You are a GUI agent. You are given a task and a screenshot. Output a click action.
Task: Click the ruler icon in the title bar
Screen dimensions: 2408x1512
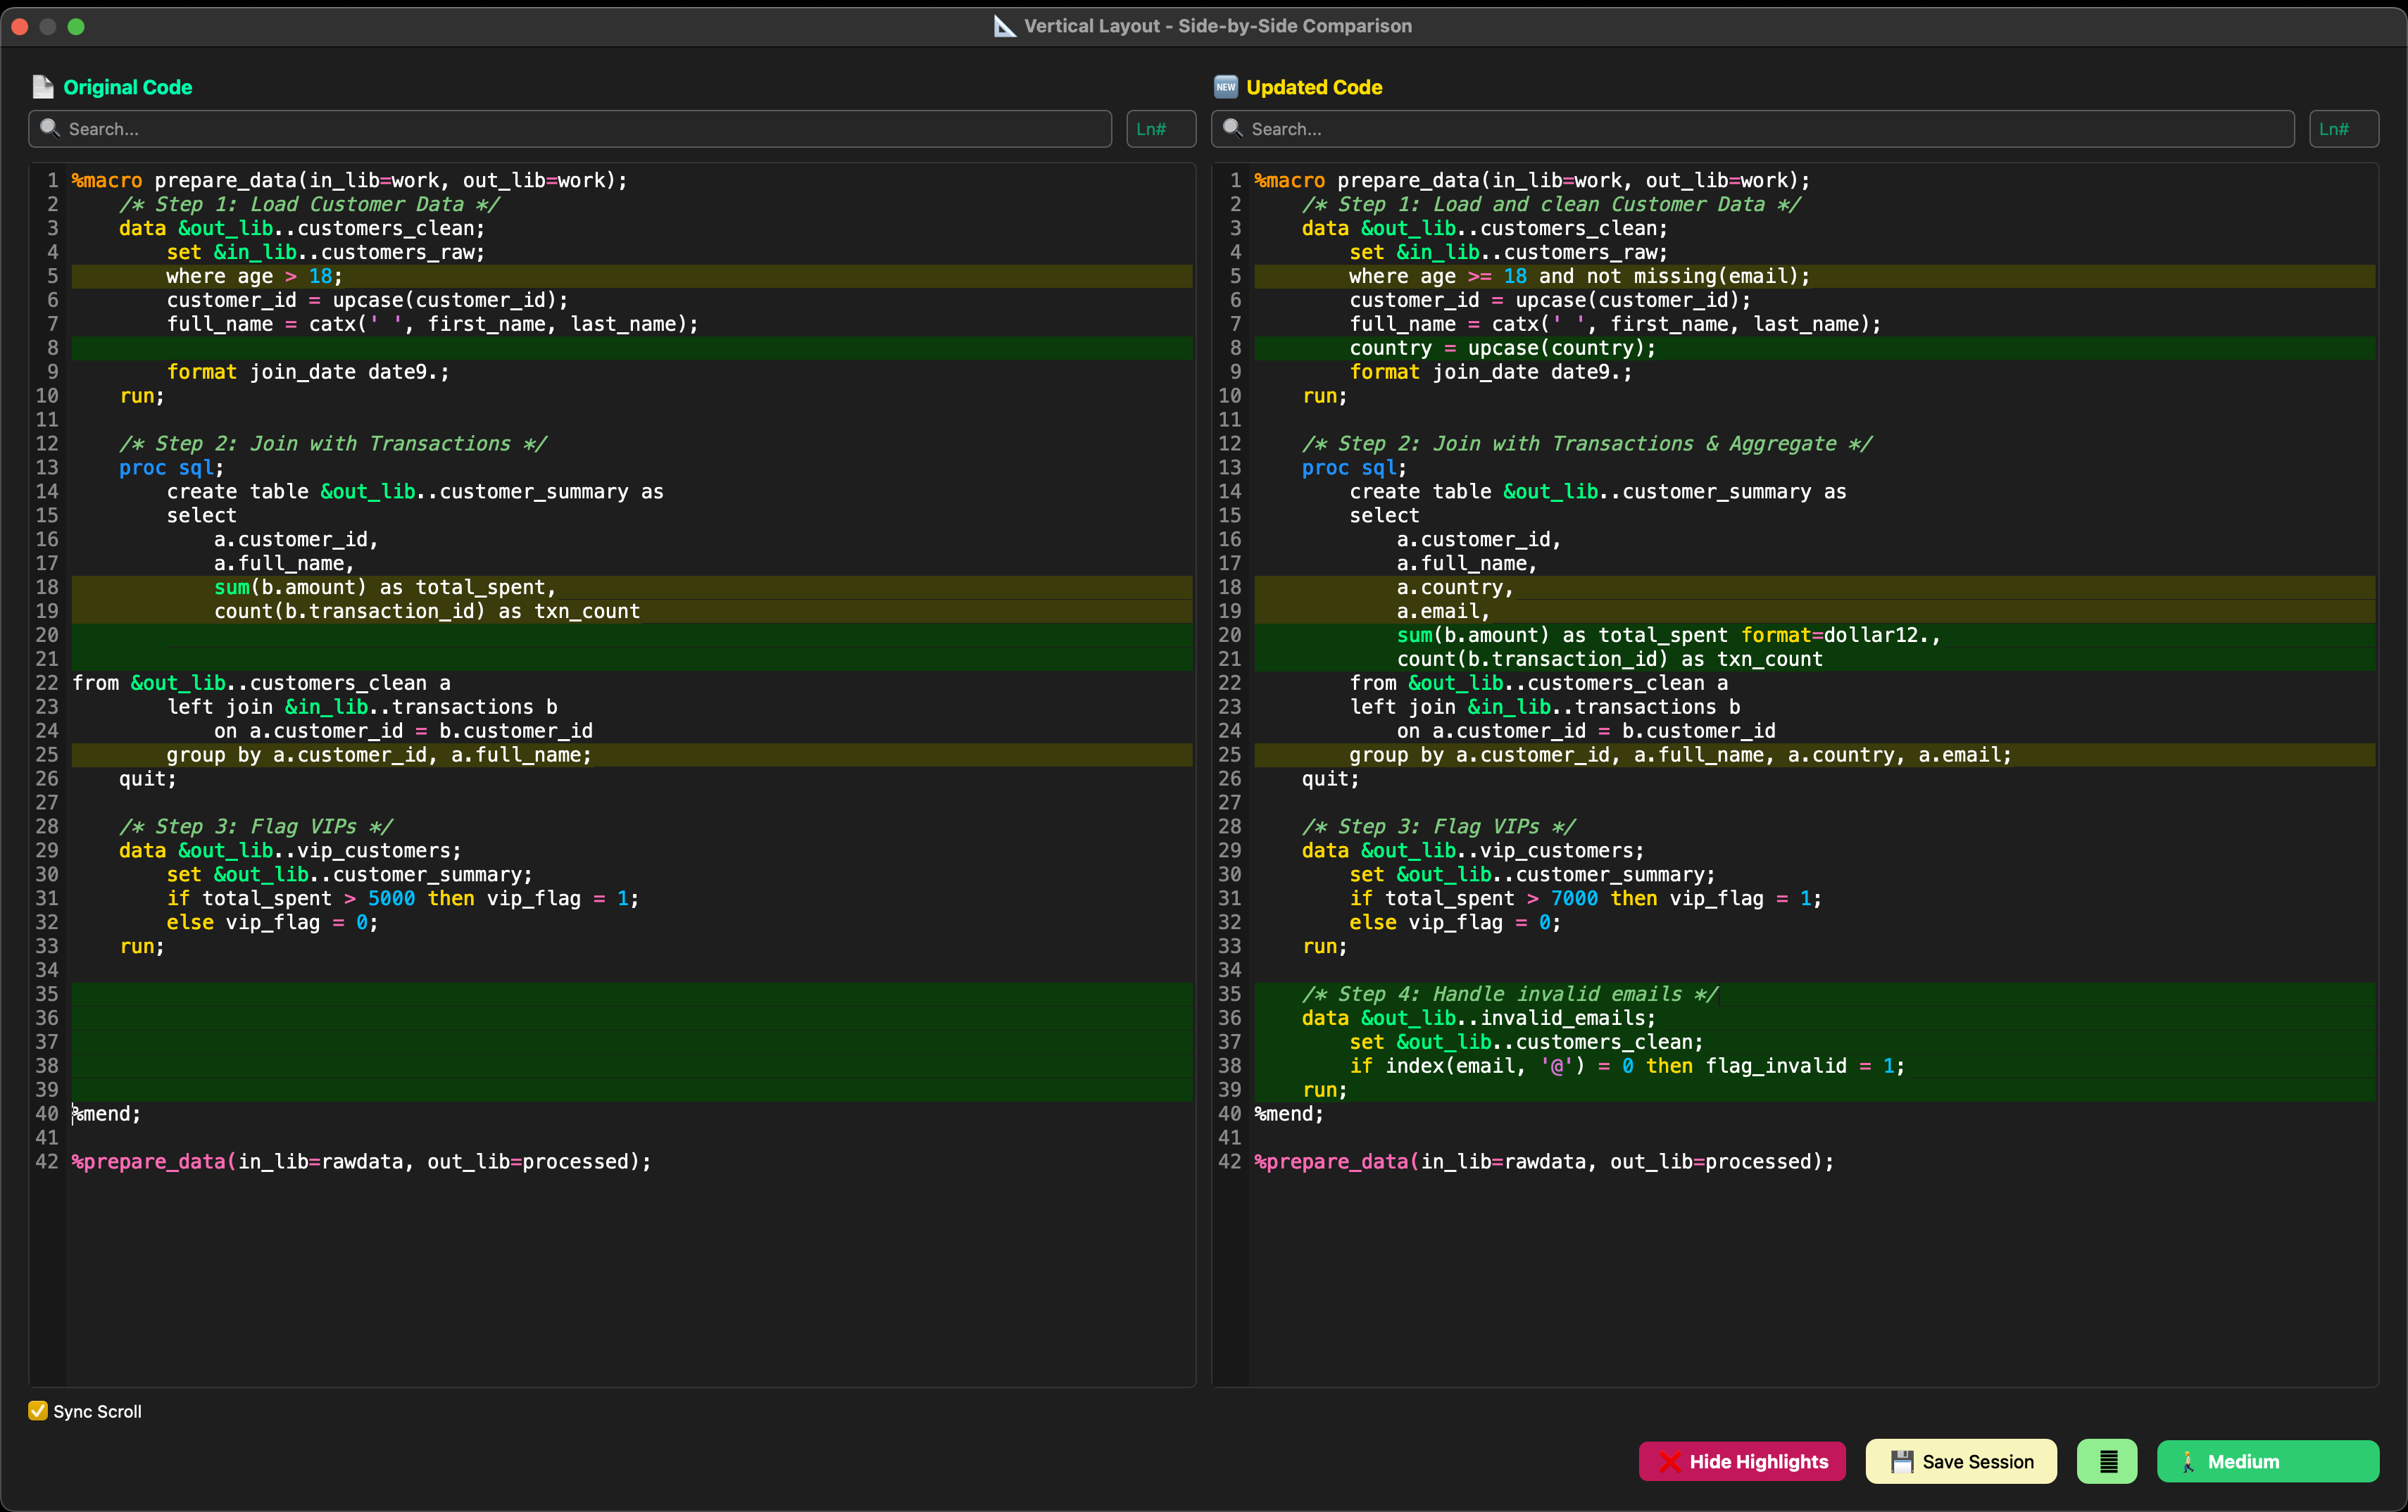1003,26
